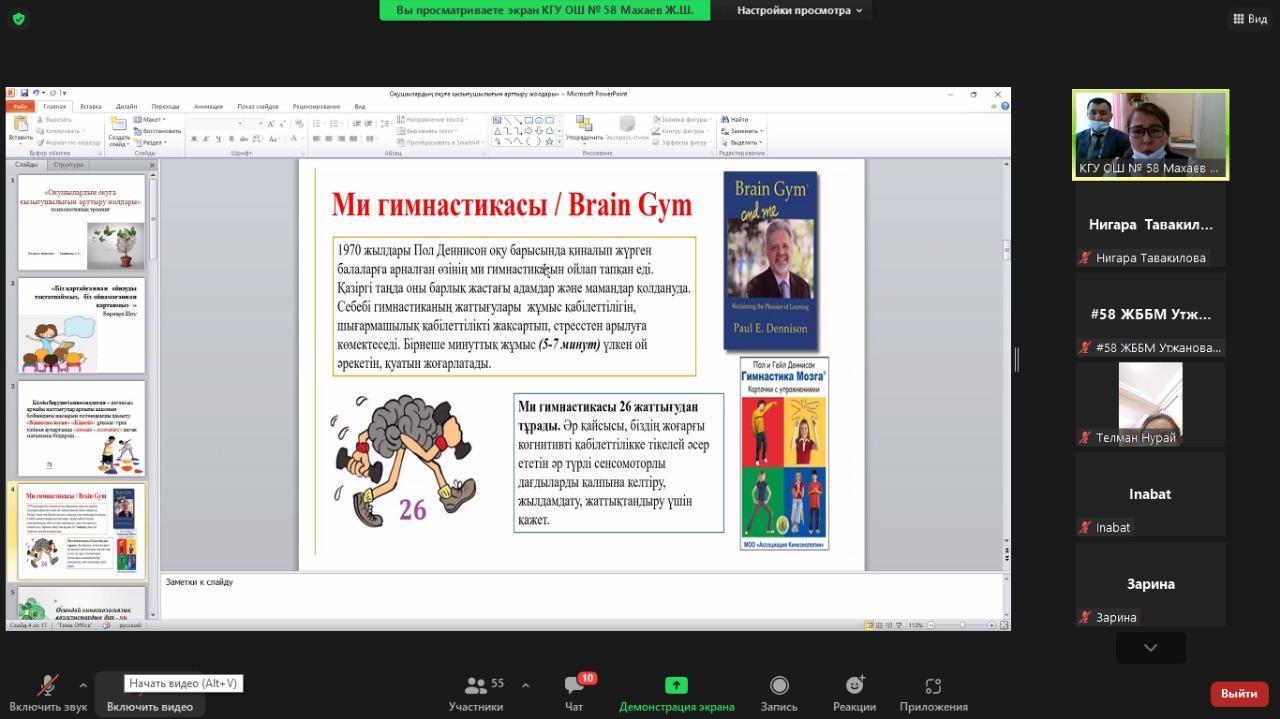Open the View (Вид) layout icon
The image size is (1280, 719).
(1249, 18)
